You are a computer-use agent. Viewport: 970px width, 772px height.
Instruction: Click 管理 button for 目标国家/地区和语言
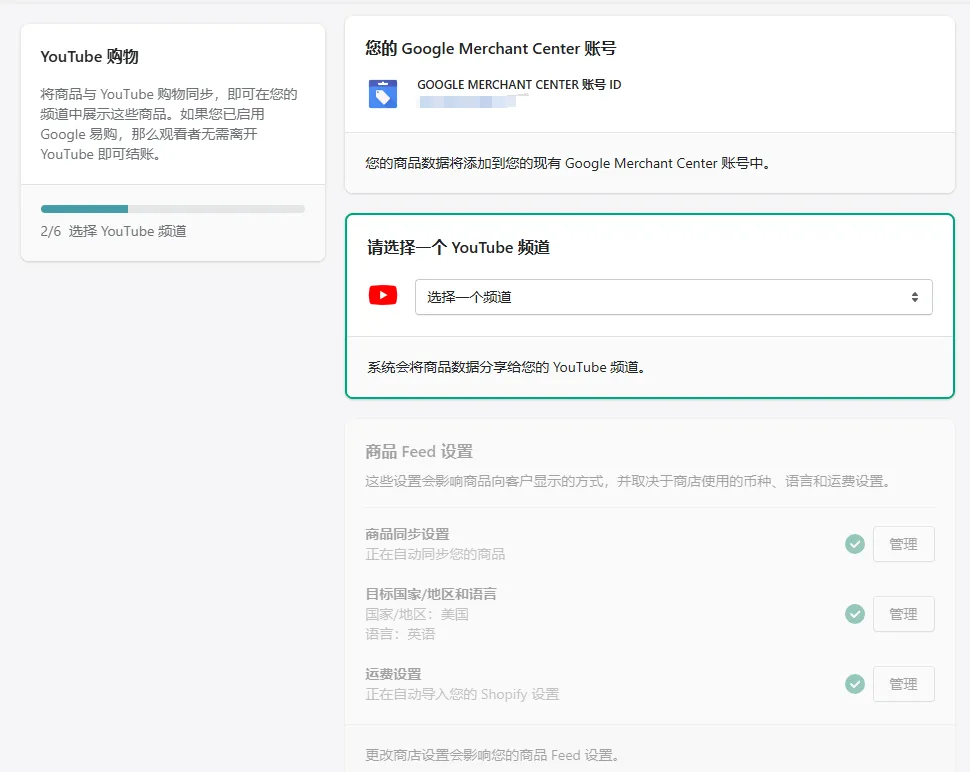(x=903, y=614)
